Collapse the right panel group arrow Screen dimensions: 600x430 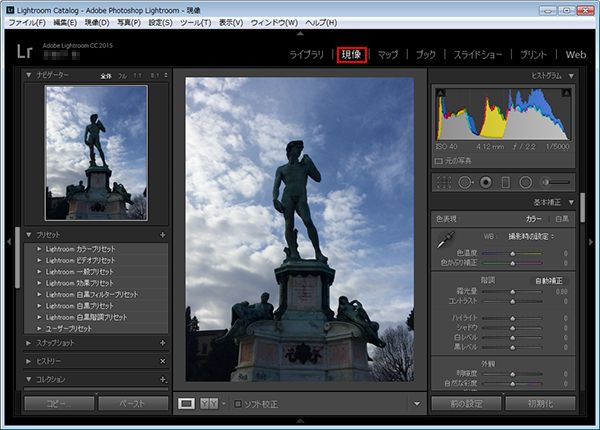591,242
